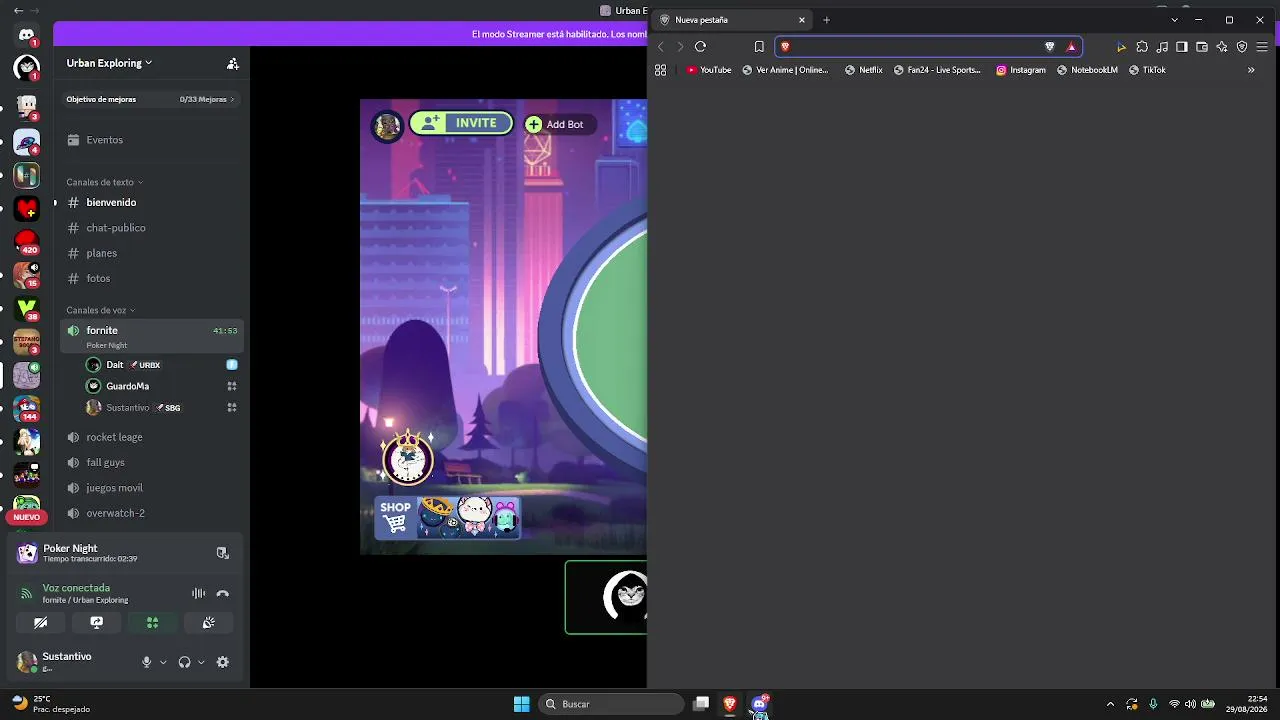This screenshot has height=720, width=1280.
Task: Open Brave apps grid in bookmarks bar
Action: pyautogui.click(x=660, y=70)
